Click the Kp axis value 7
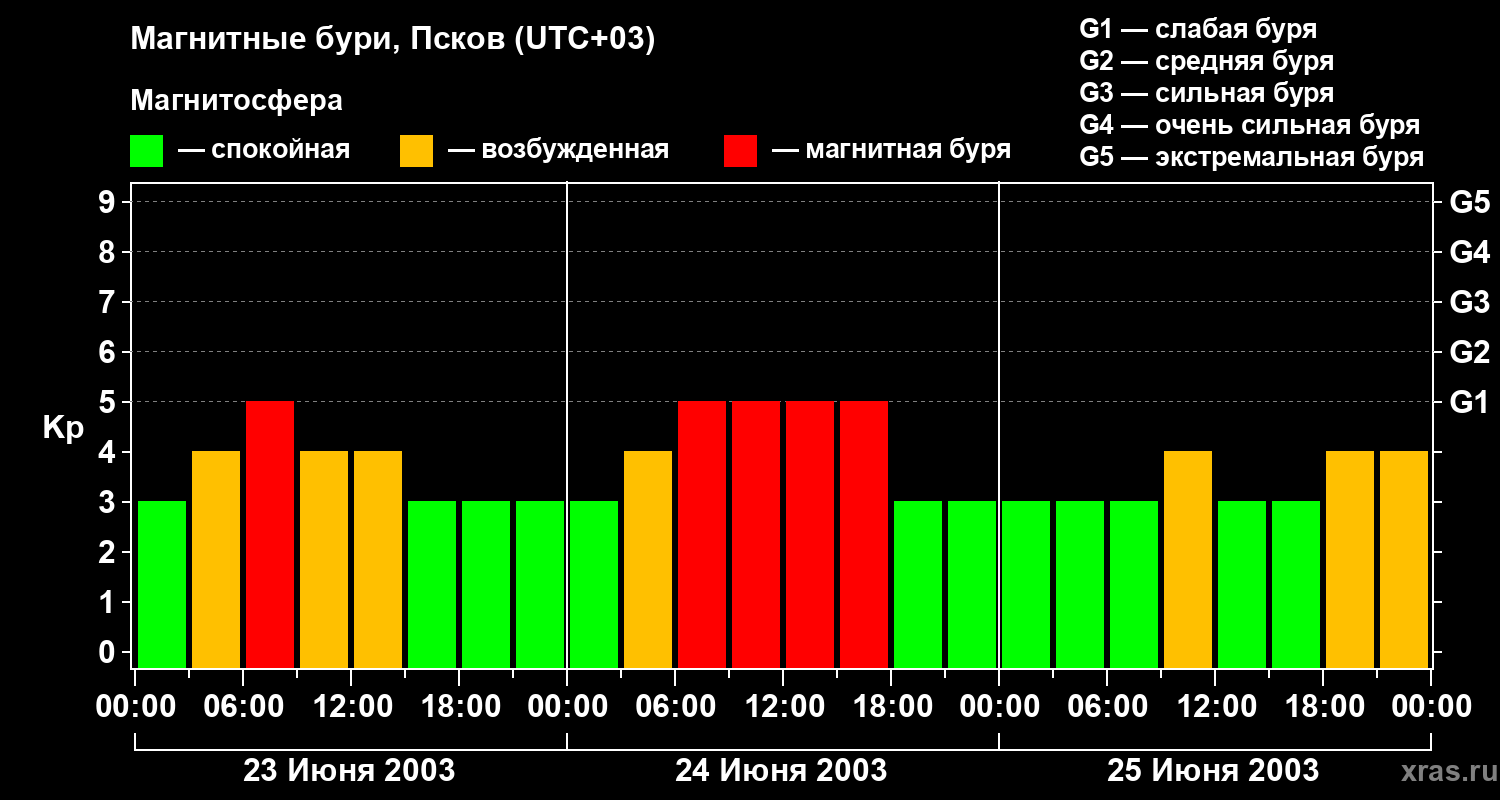The image size is (1500, 800). click(x=109, y=302)
